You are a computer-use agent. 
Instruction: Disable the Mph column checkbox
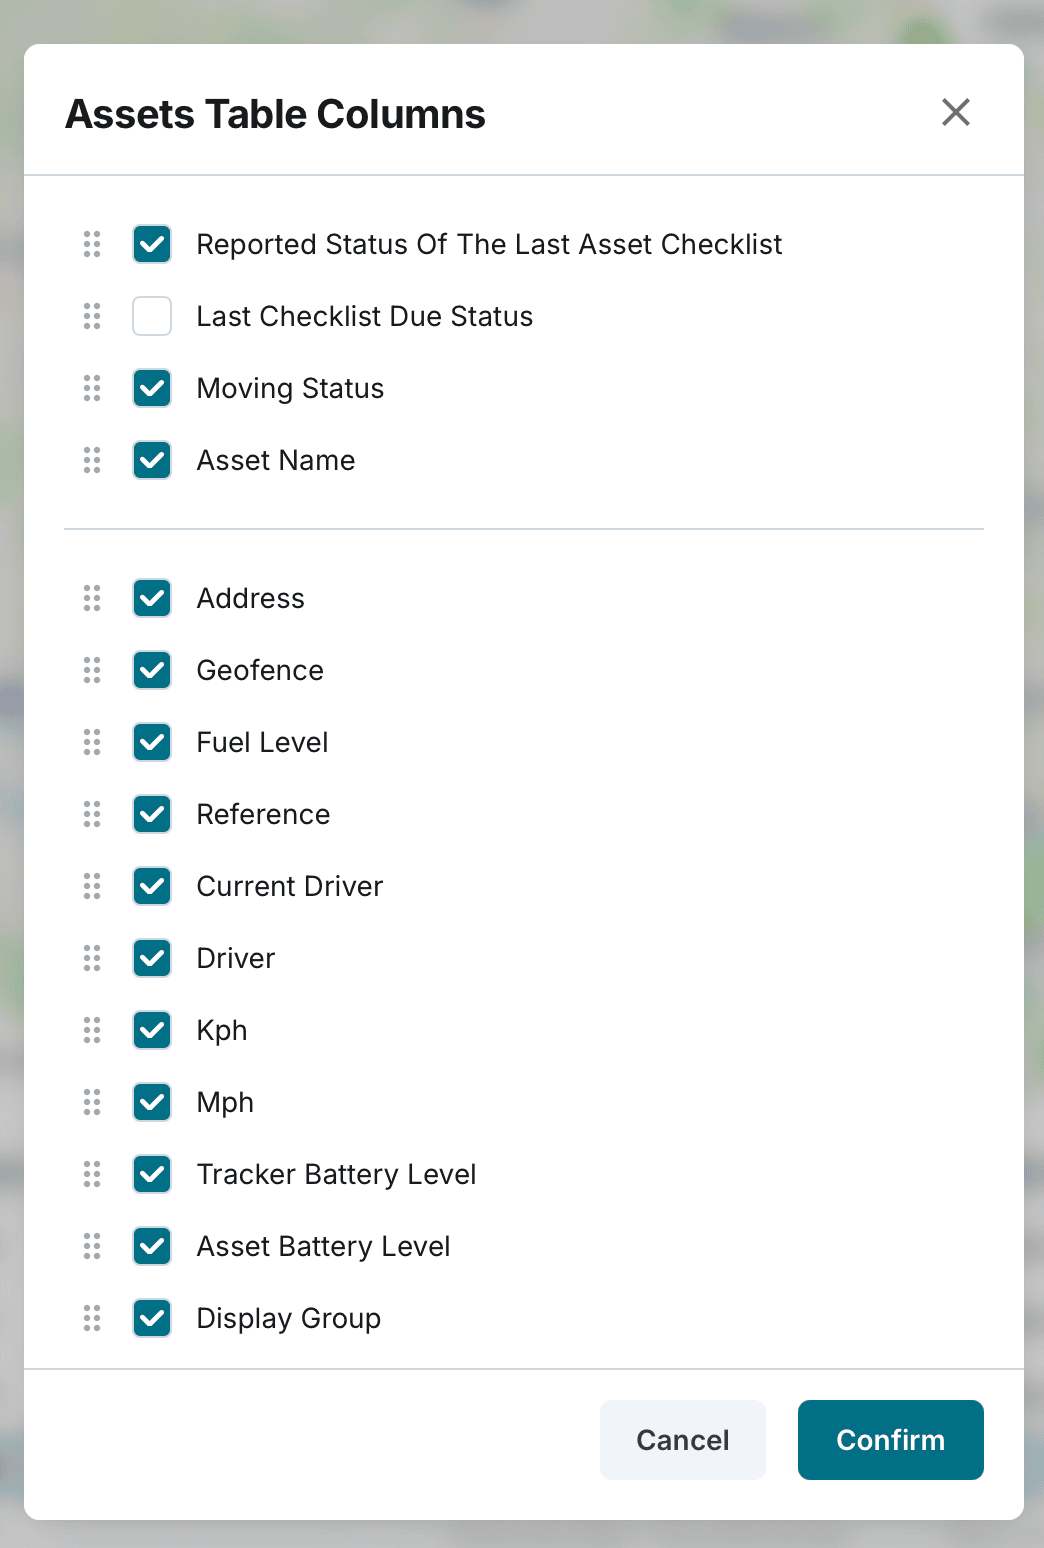click(x=152, y=1102)
